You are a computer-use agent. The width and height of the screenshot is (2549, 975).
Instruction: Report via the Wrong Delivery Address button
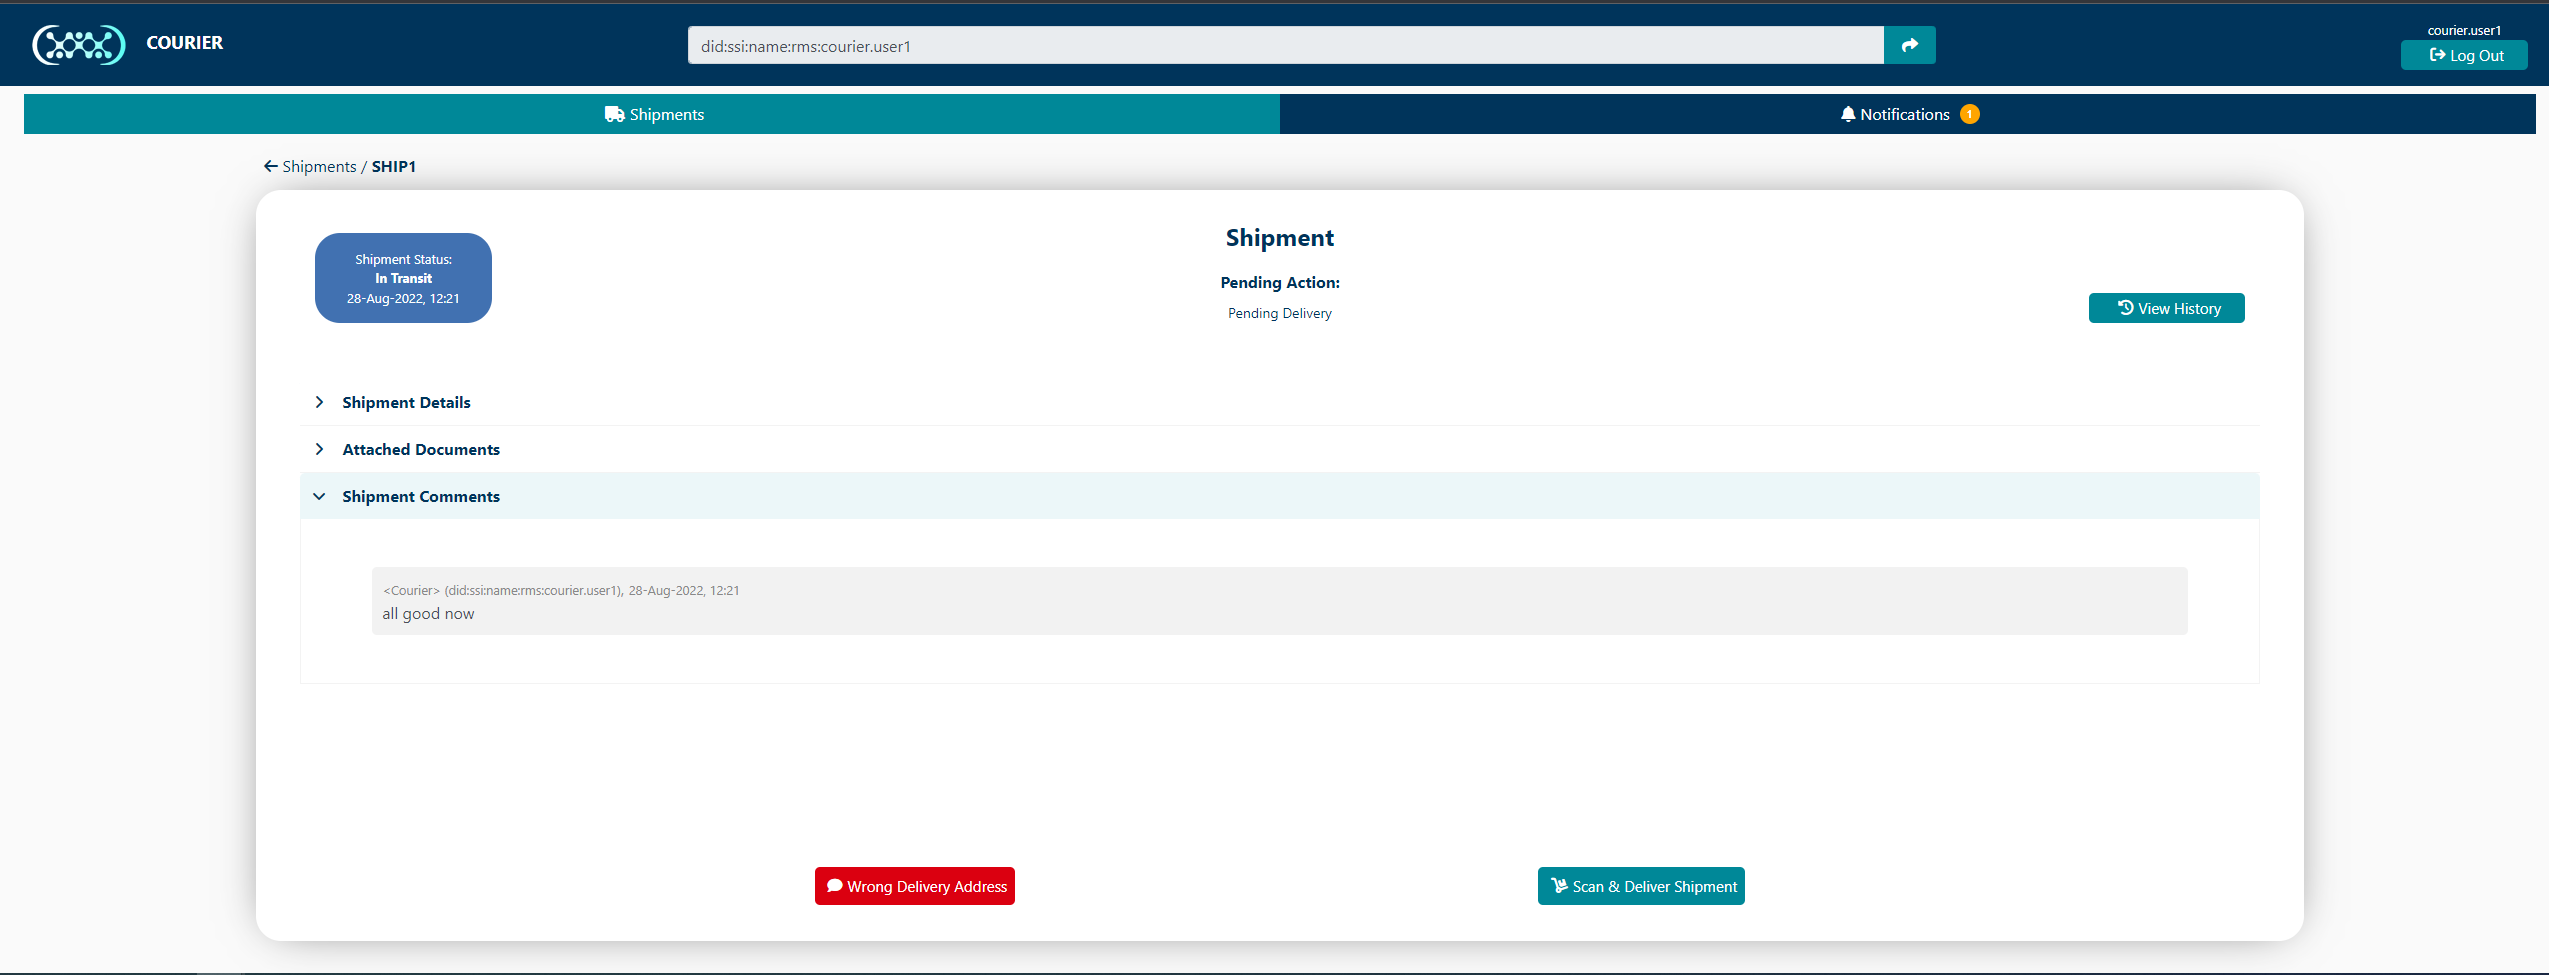913,886
